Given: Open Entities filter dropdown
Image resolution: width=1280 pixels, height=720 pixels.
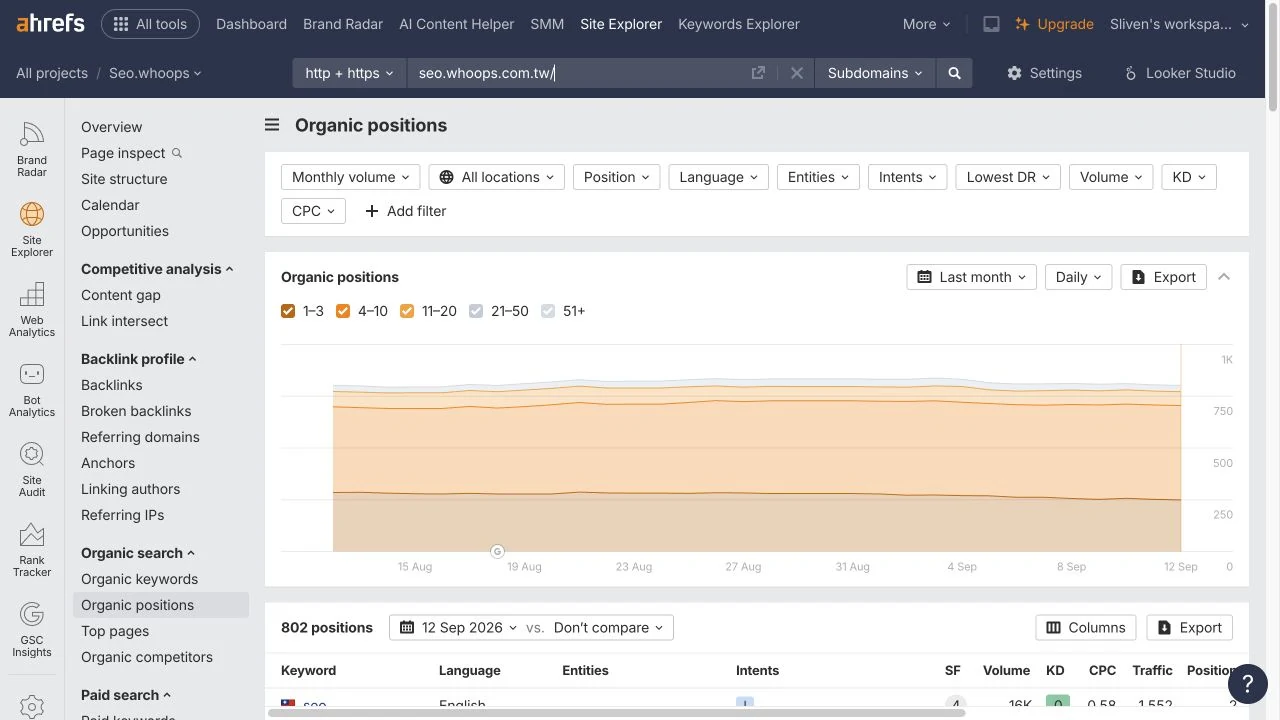Looking at the screenshot, I should tap(818, 177).
